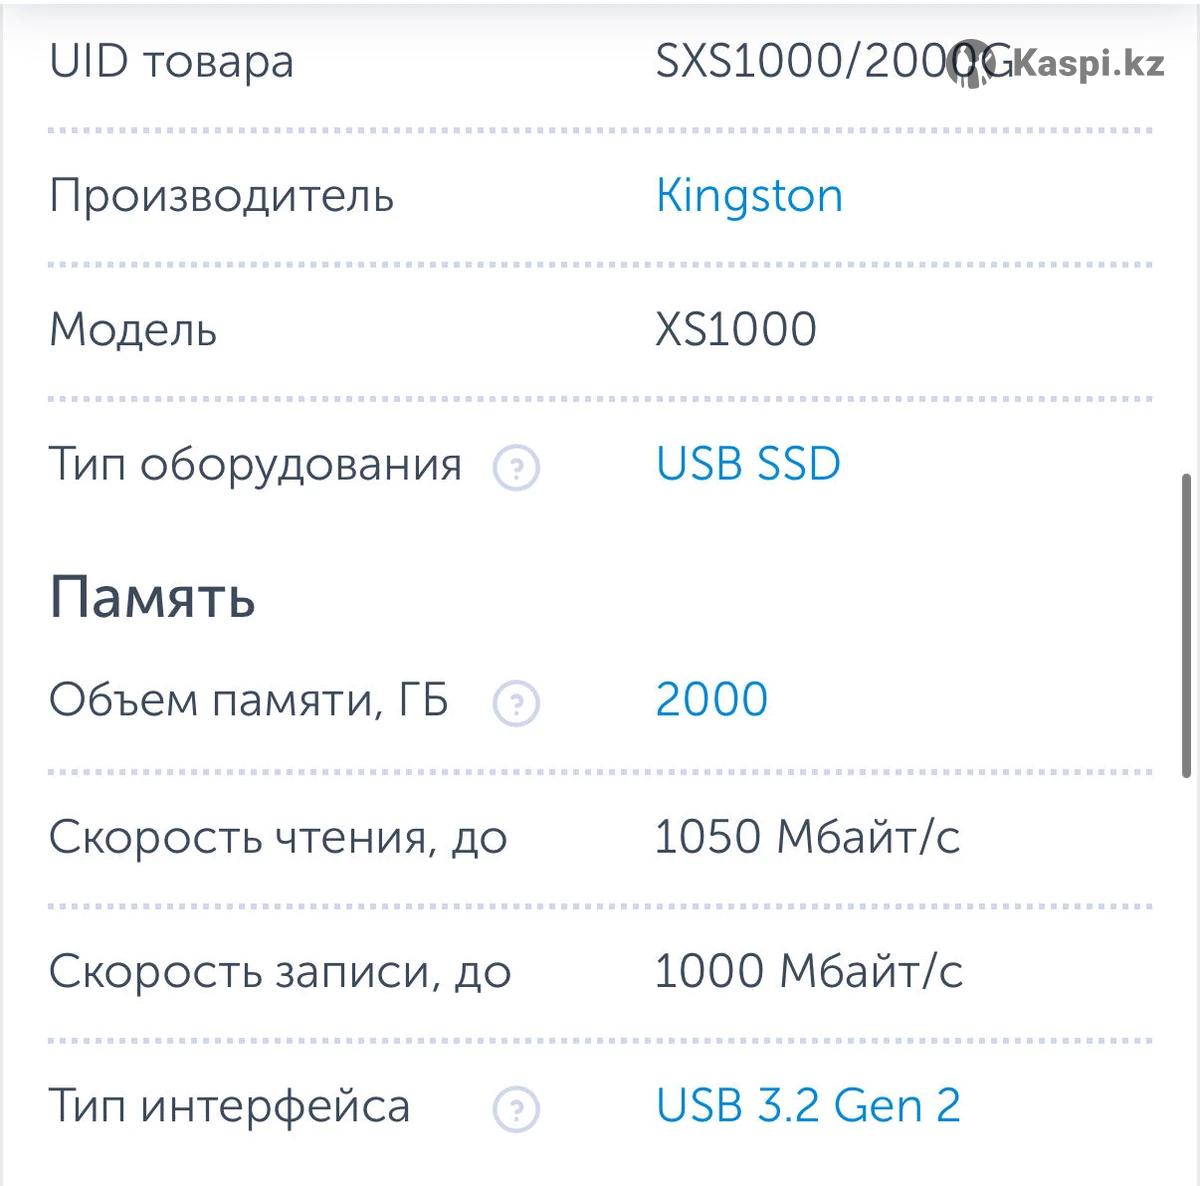Click the vertical scrollbar thumb
The image size is (1200, 1186).
(x=1186, y=625)
